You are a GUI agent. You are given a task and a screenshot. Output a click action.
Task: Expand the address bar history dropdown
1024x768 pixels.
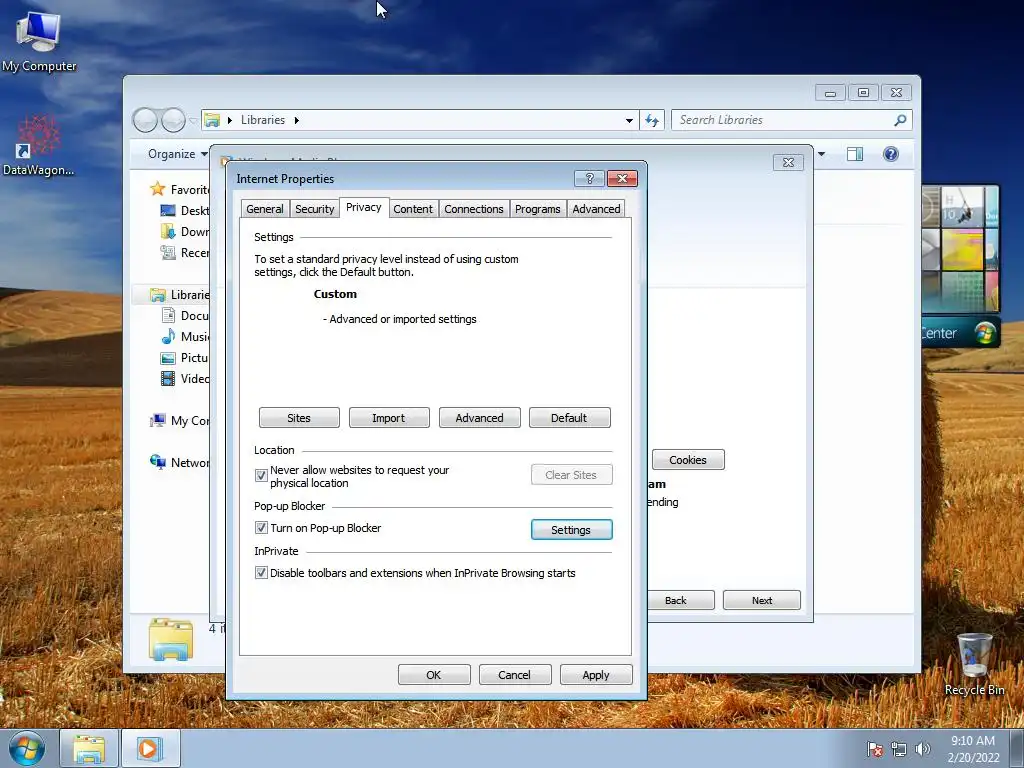coord(629,120)
